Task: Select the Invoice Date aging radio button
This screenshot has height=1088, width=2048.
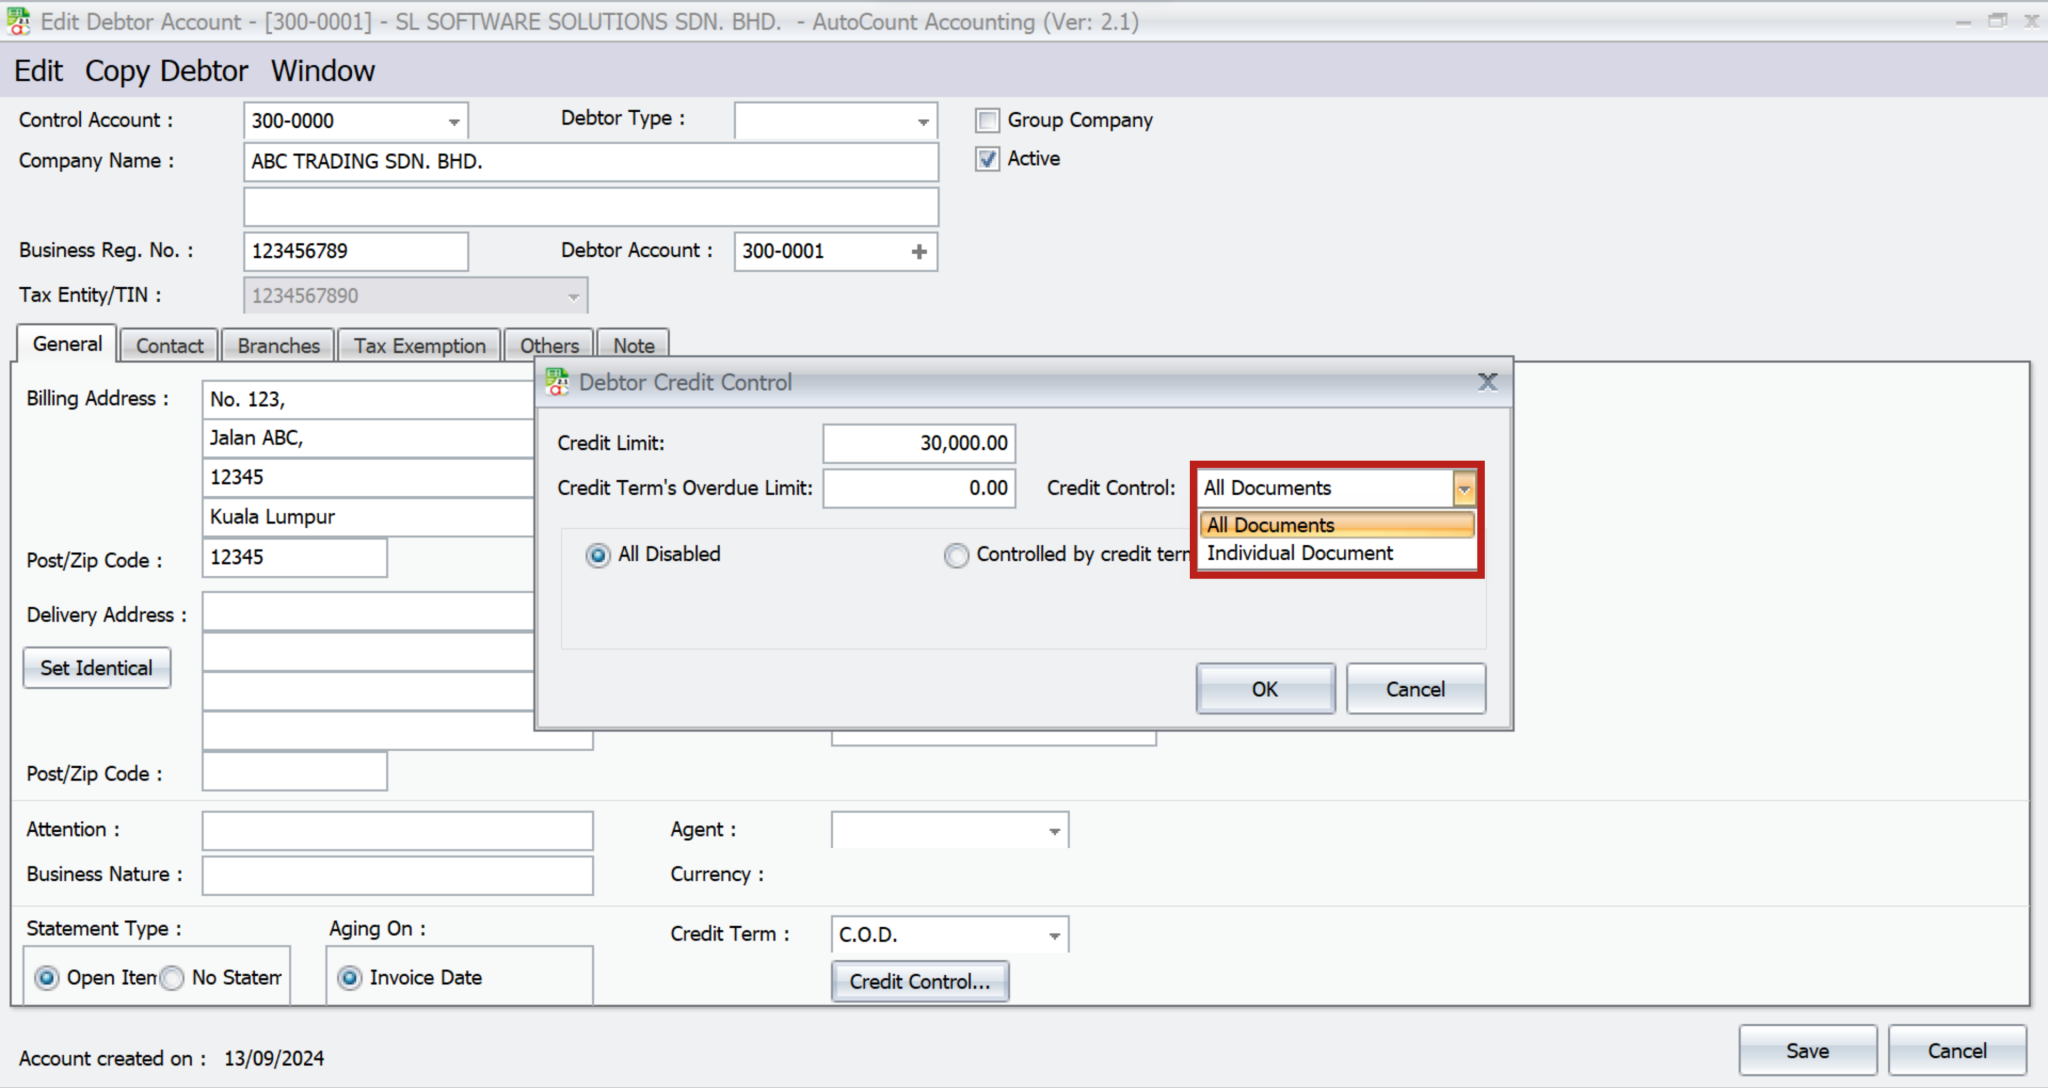Action: (x=350, y=978)
